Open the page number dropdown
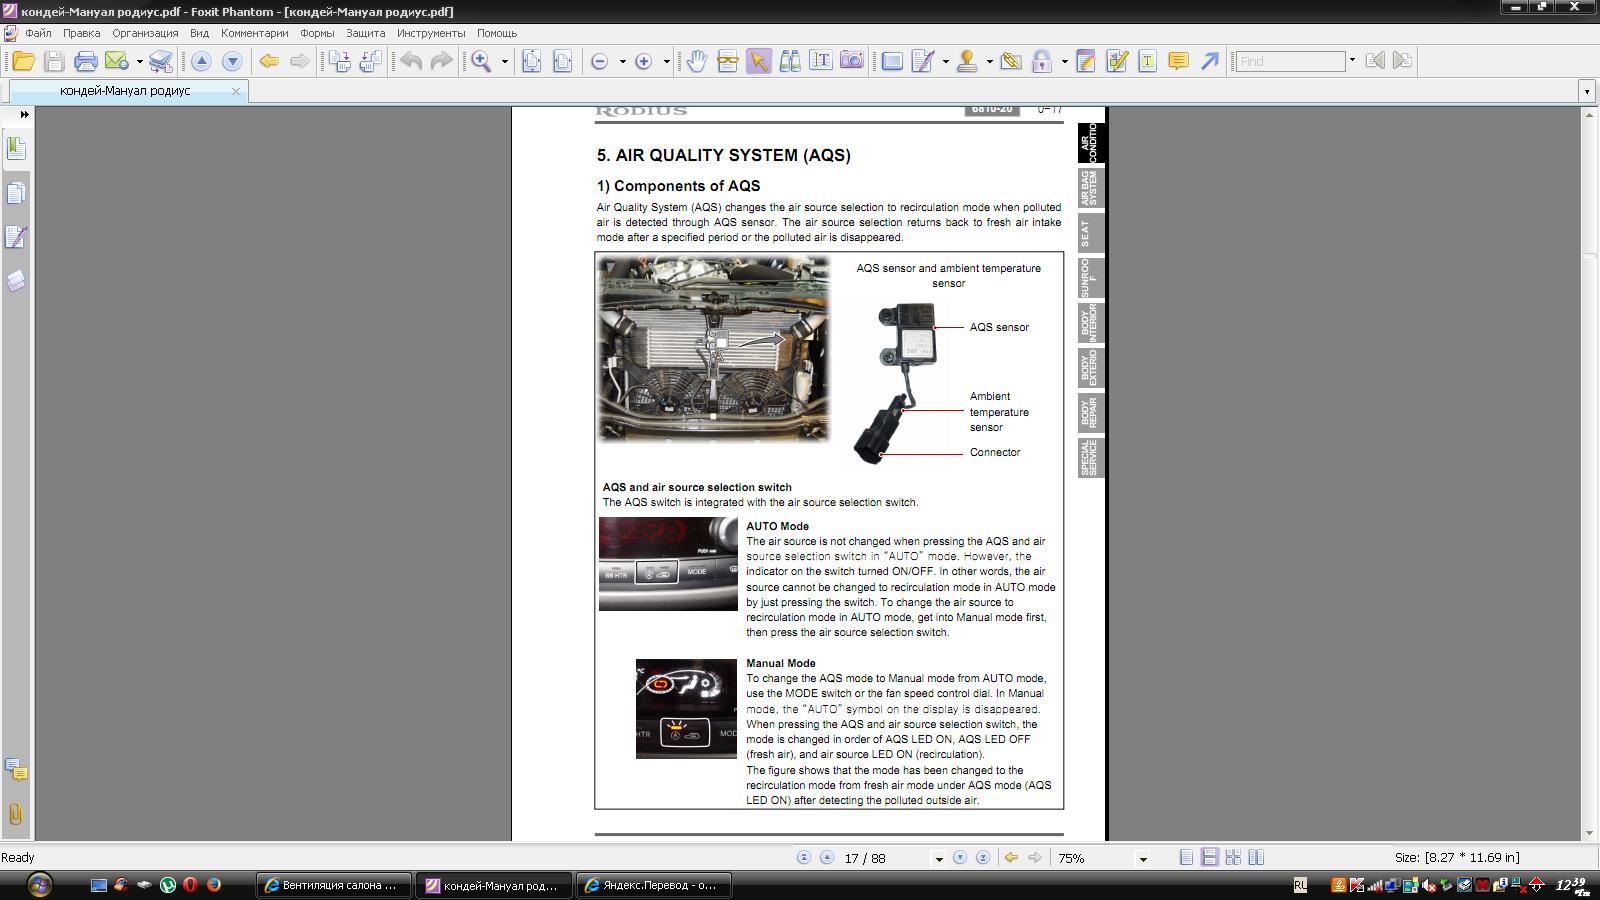The height and width of the screenshot is (900, 1600). point(938,859)
